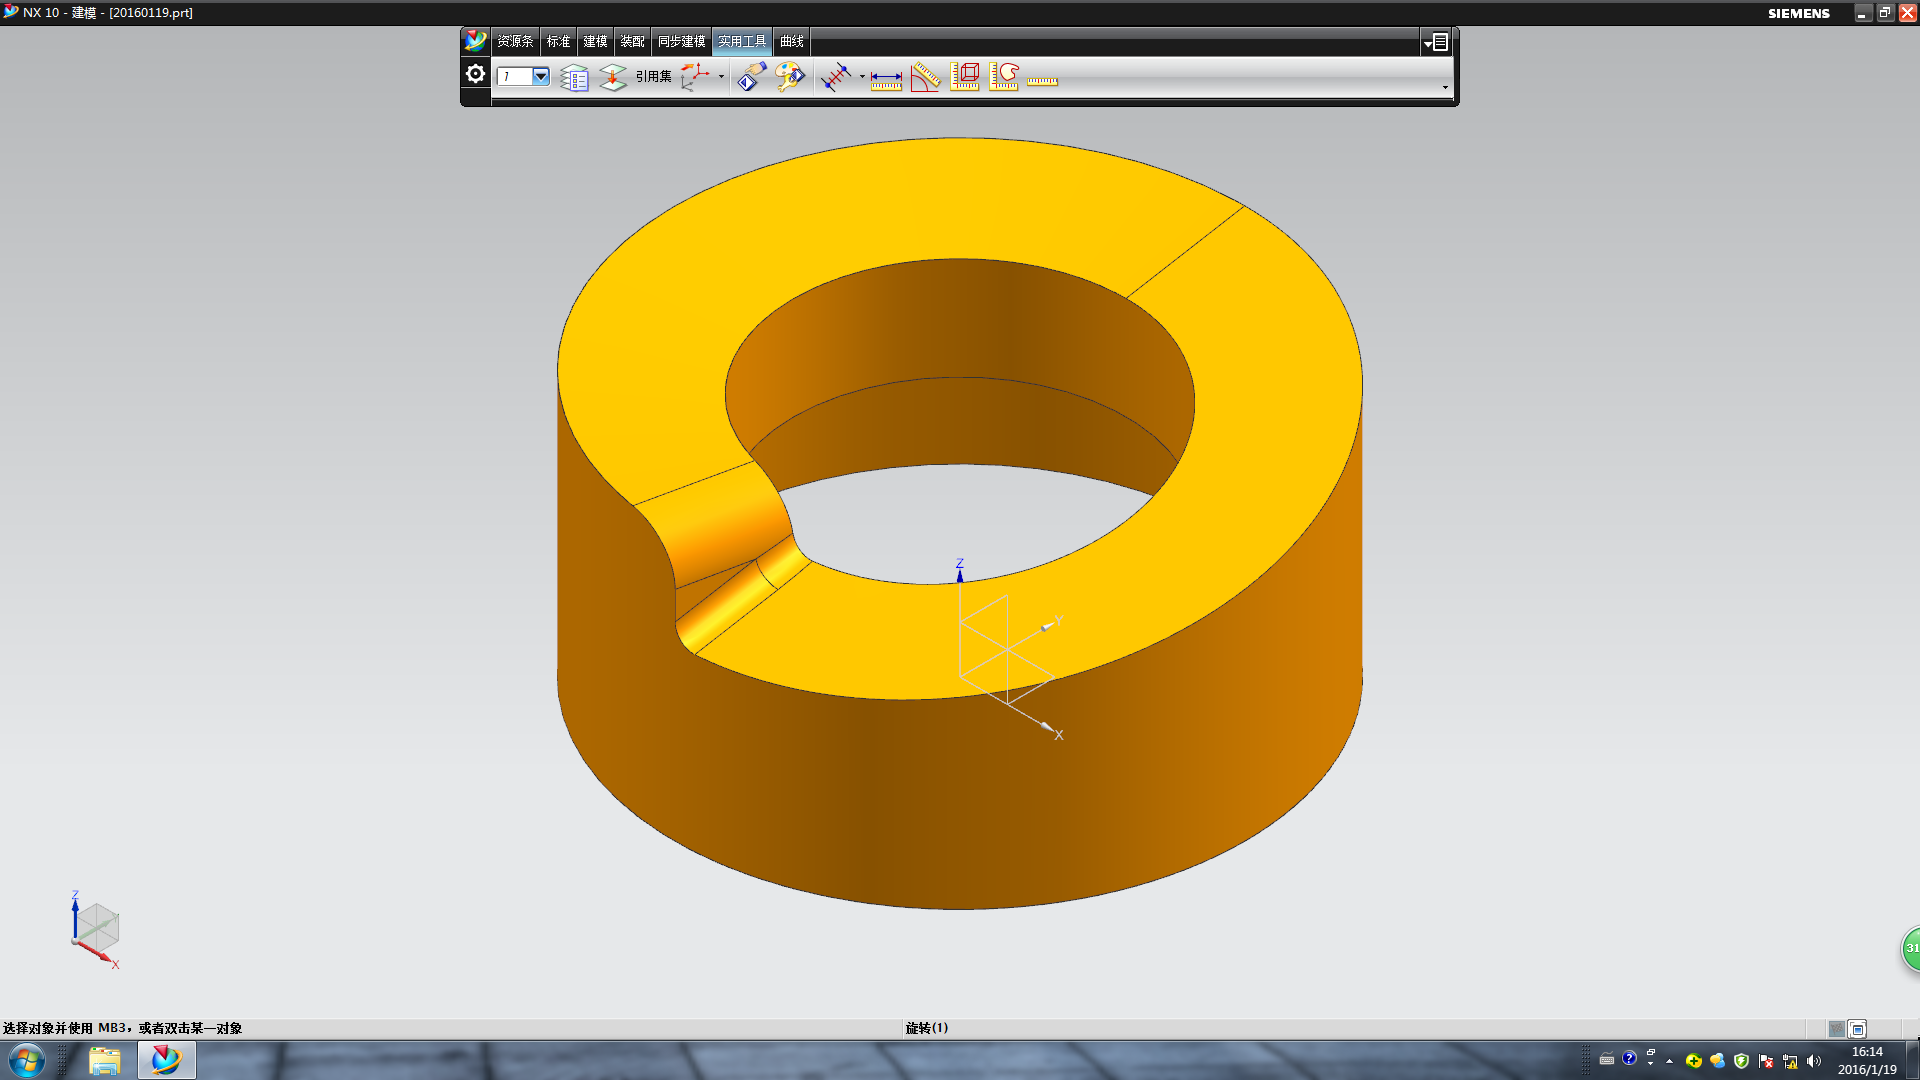The height and width of the screenshot is (1080, 1920).
Task: Click the Measure Angle icon
Action: point(926,77)
